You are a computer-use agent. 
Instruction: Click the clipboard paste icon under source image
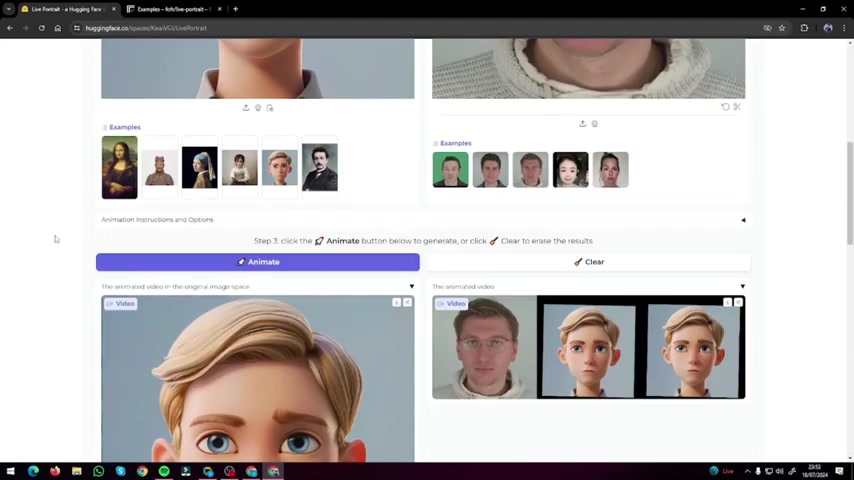[x=270, y=108]
